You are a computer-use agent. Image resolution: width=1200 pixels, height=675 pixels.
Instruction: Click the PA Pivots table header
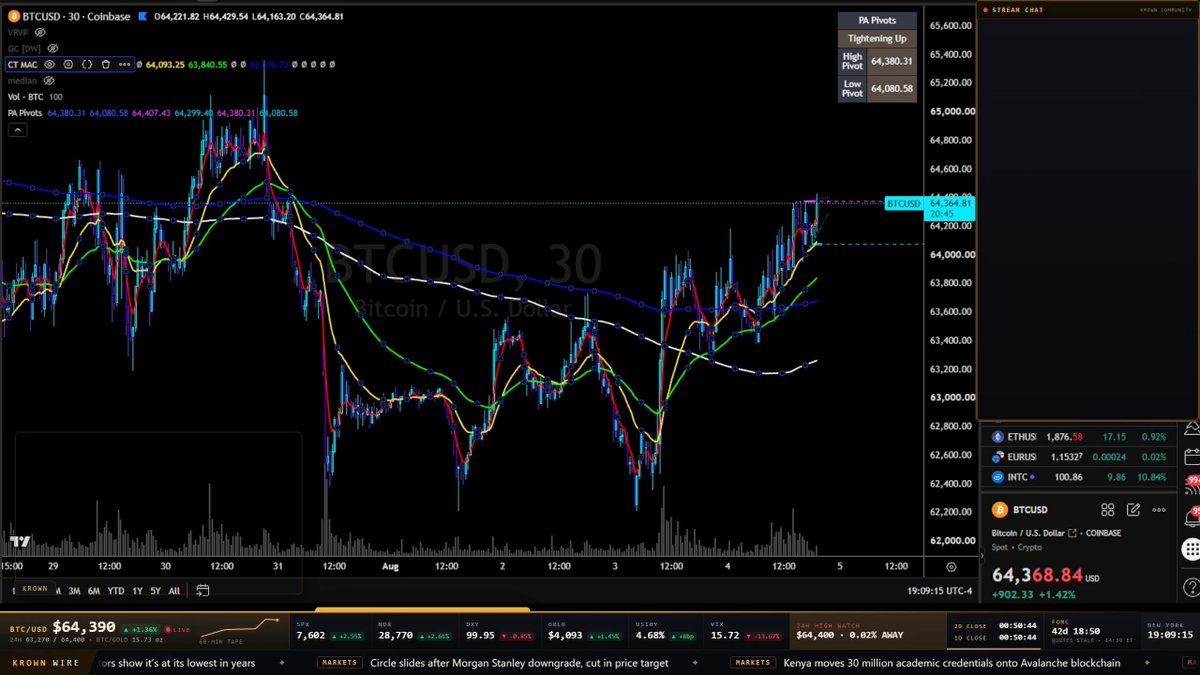[877, 20]
